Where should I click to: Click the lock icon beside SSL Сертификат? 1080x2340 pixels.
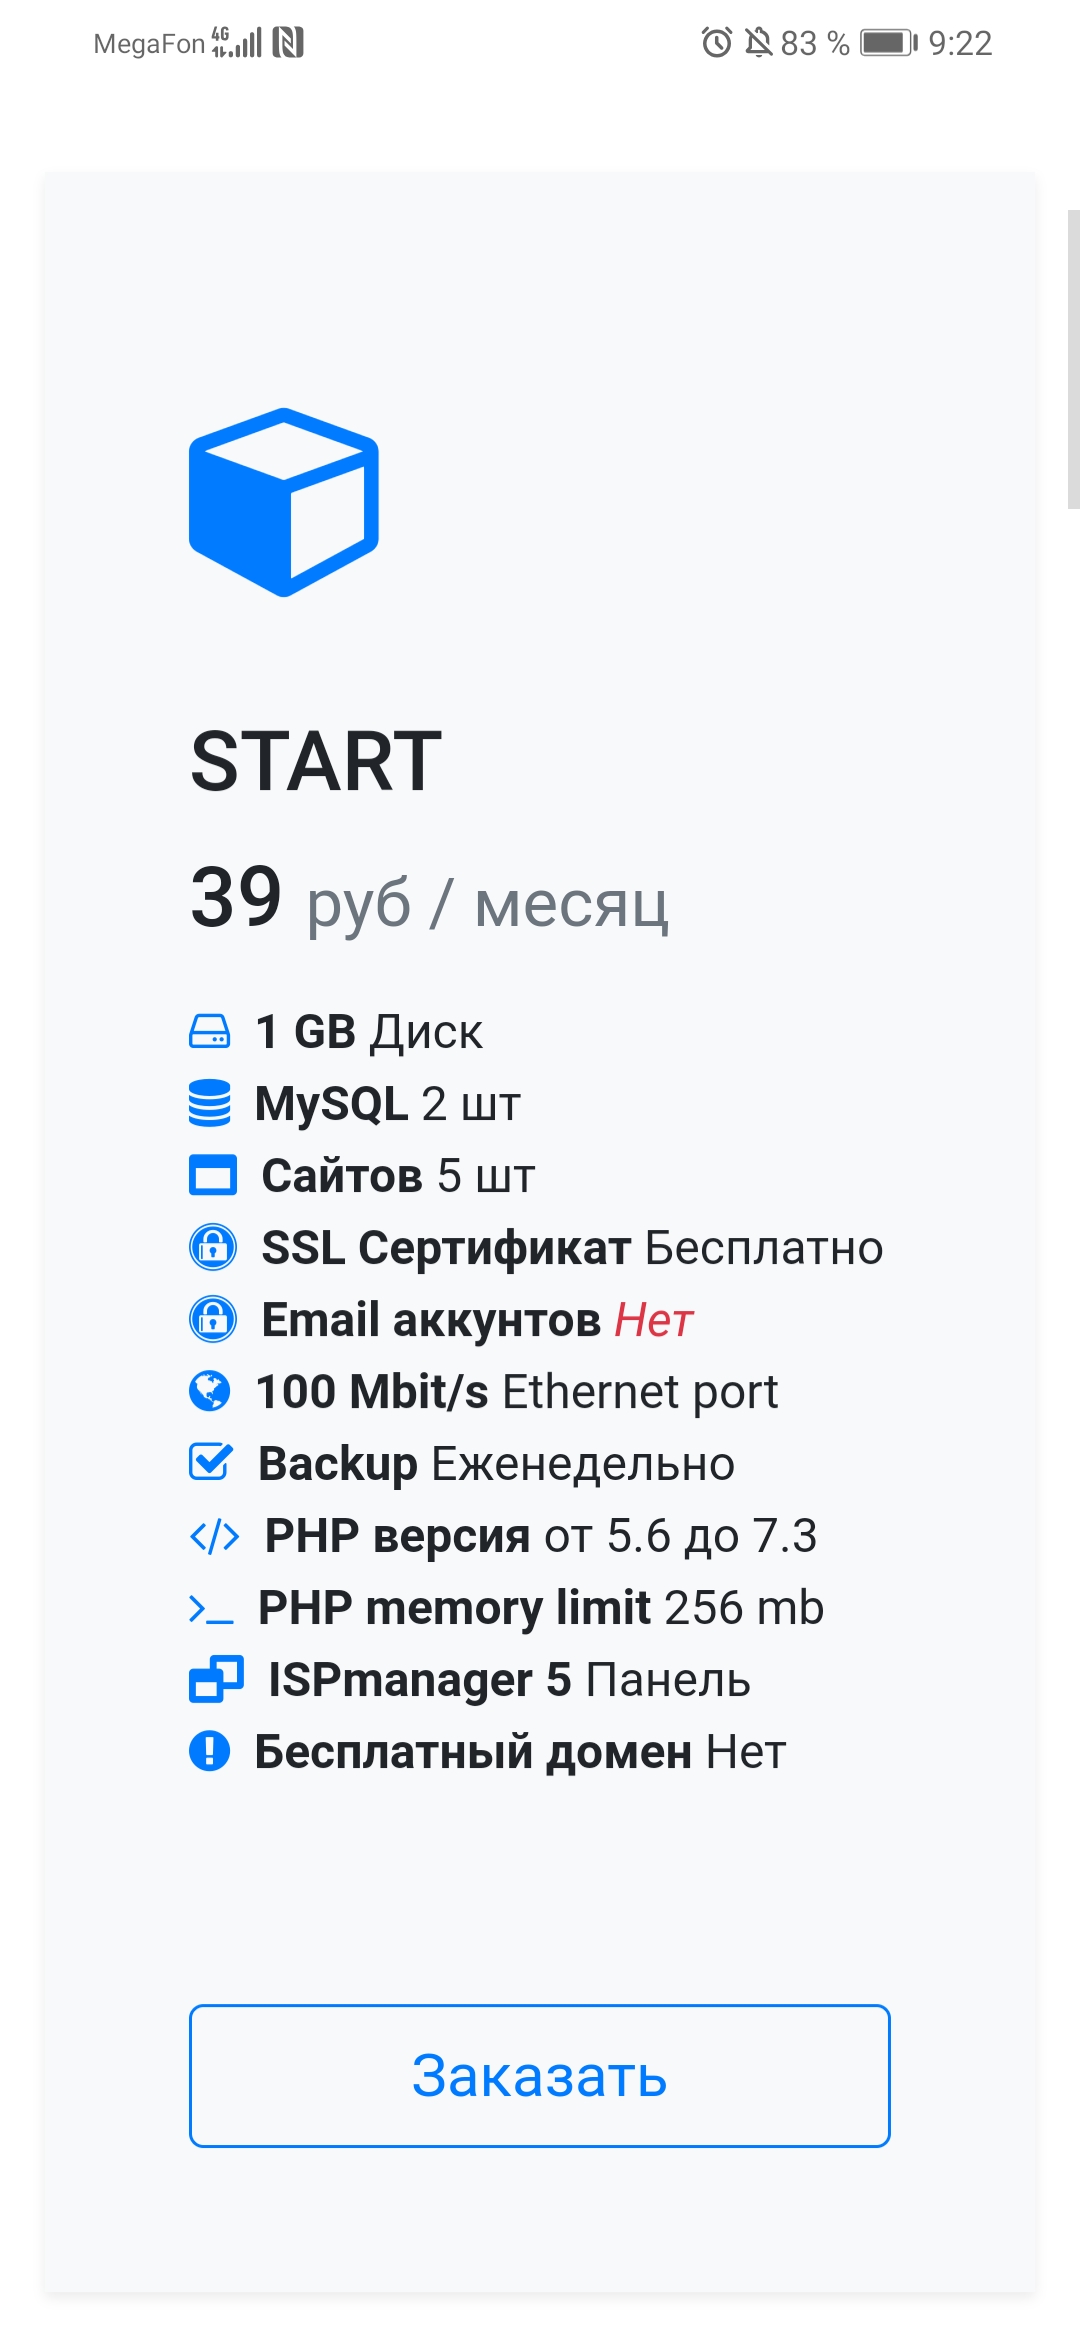tap(213, 1247)
